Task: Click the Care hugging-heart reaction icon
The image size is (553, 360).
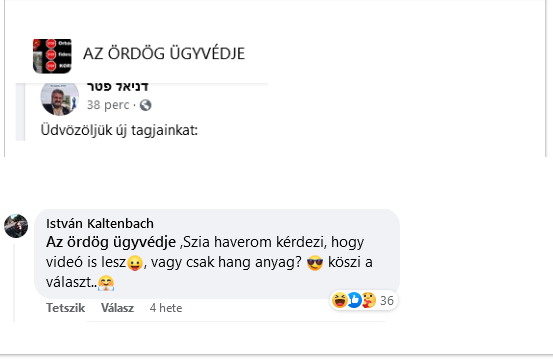Action: 369,300
